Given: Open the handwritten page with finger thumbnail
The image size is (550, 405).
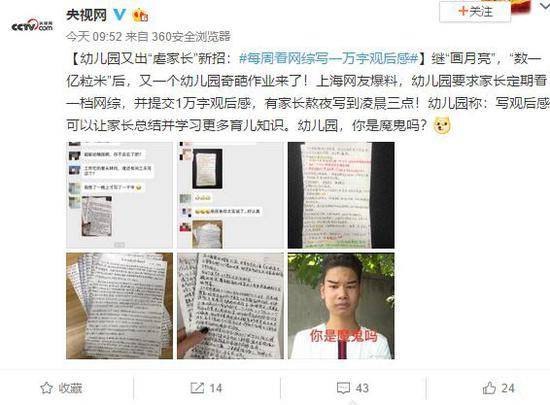Looking at the screenshot, I should point(230,306).
